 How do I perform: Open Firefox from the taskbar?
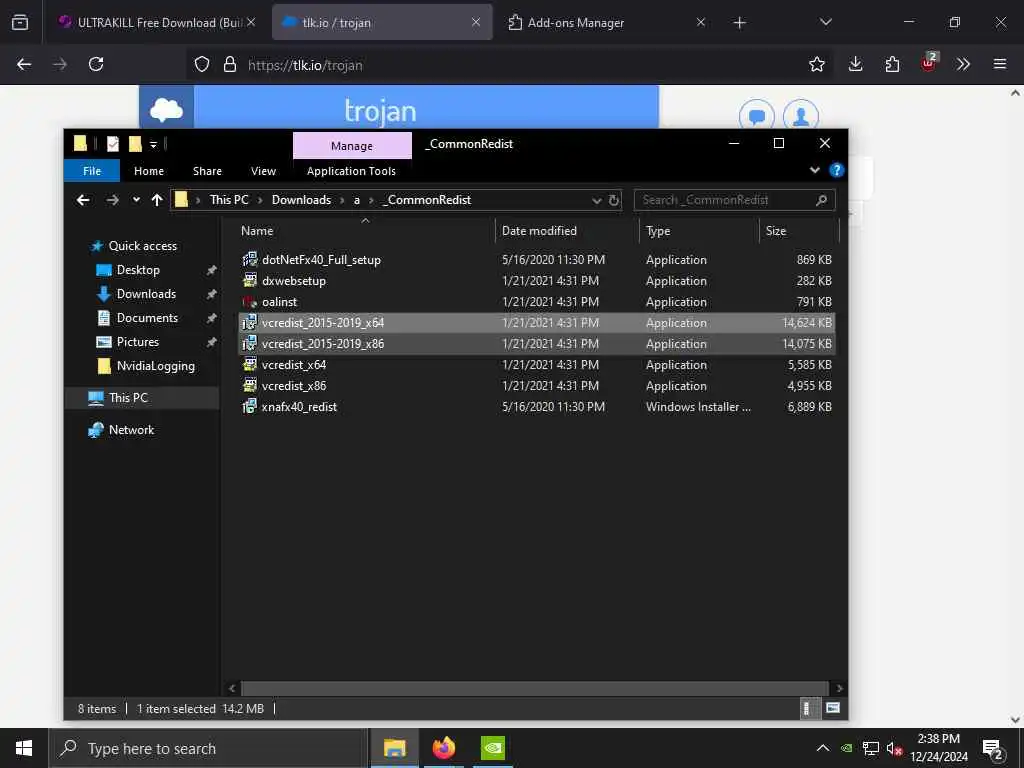pyautogui.click(x=443, y=748)
